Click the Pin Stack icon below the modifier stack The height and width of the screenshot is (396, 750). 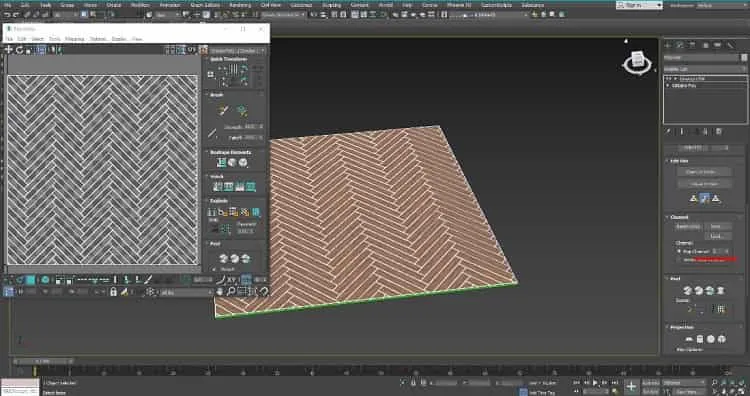click(x=669, y=132)
